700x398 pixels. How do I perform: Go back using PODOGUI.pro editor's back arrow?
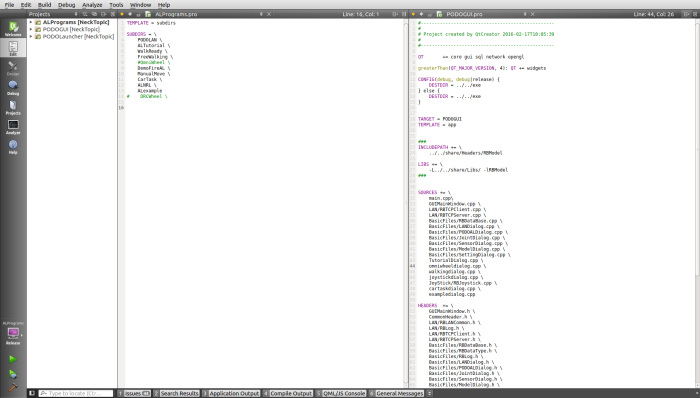tap(413, 14)
